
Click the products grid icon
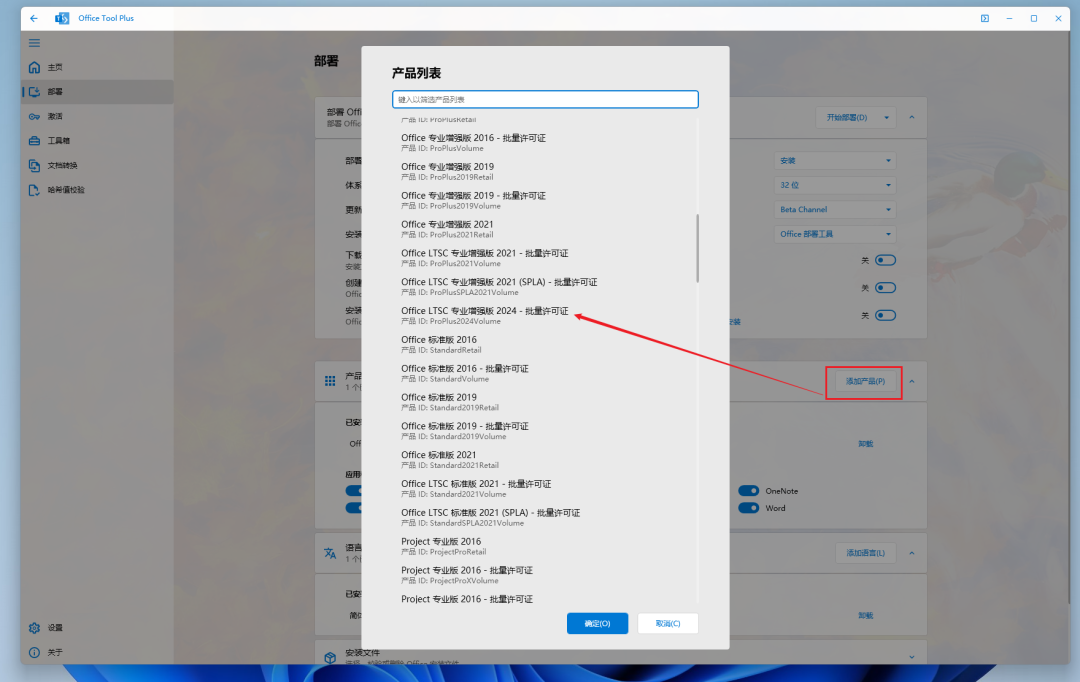click(x=330, y=381)
